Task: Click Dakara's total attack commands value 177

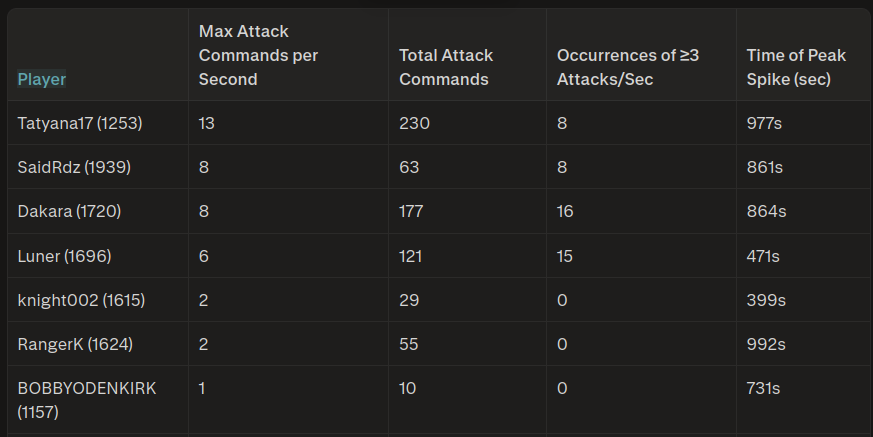Action: [411, 211]
